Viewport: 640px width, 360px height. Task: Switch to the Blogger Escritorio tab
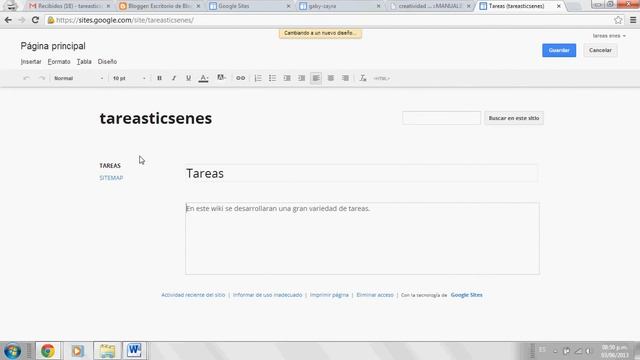(x=159, y=6)
